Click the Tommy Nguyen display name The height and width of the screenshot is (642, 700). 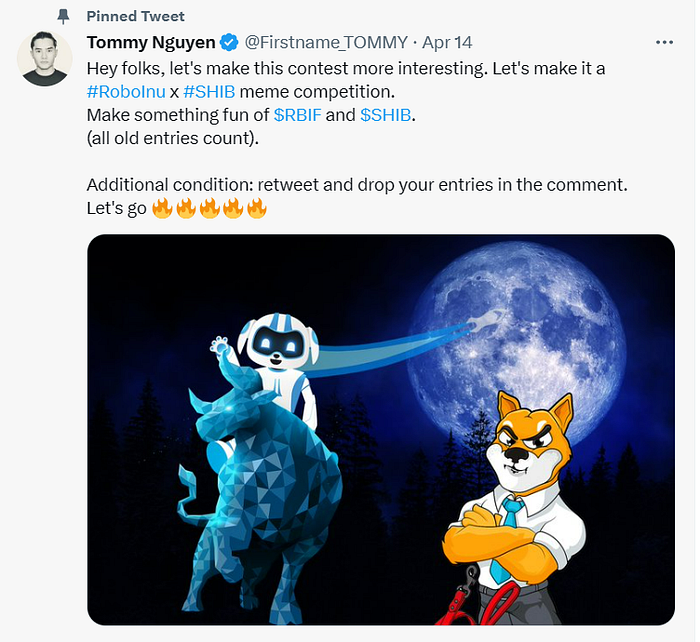(151, 42)
